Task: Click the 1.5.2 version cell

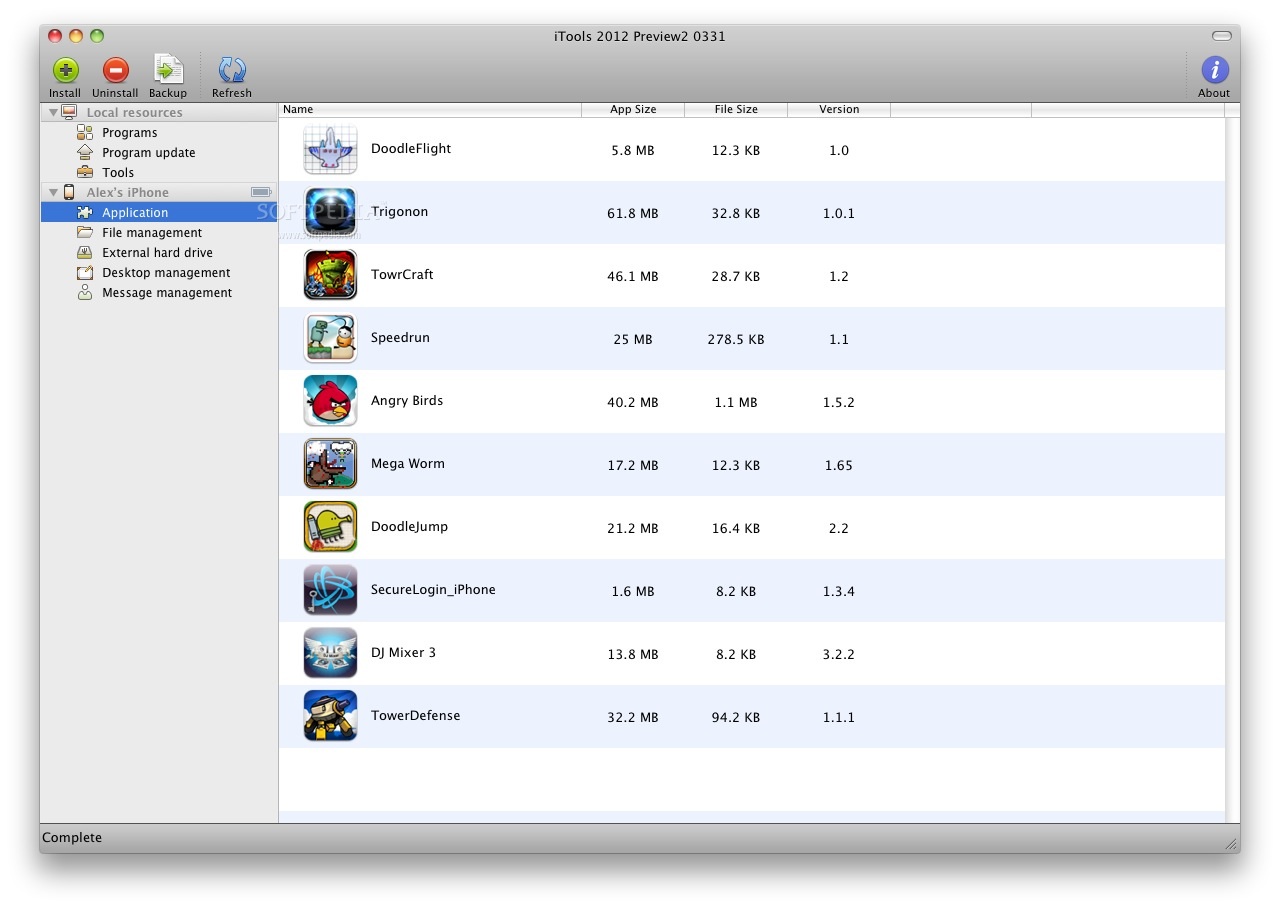Action: point(839,402)
